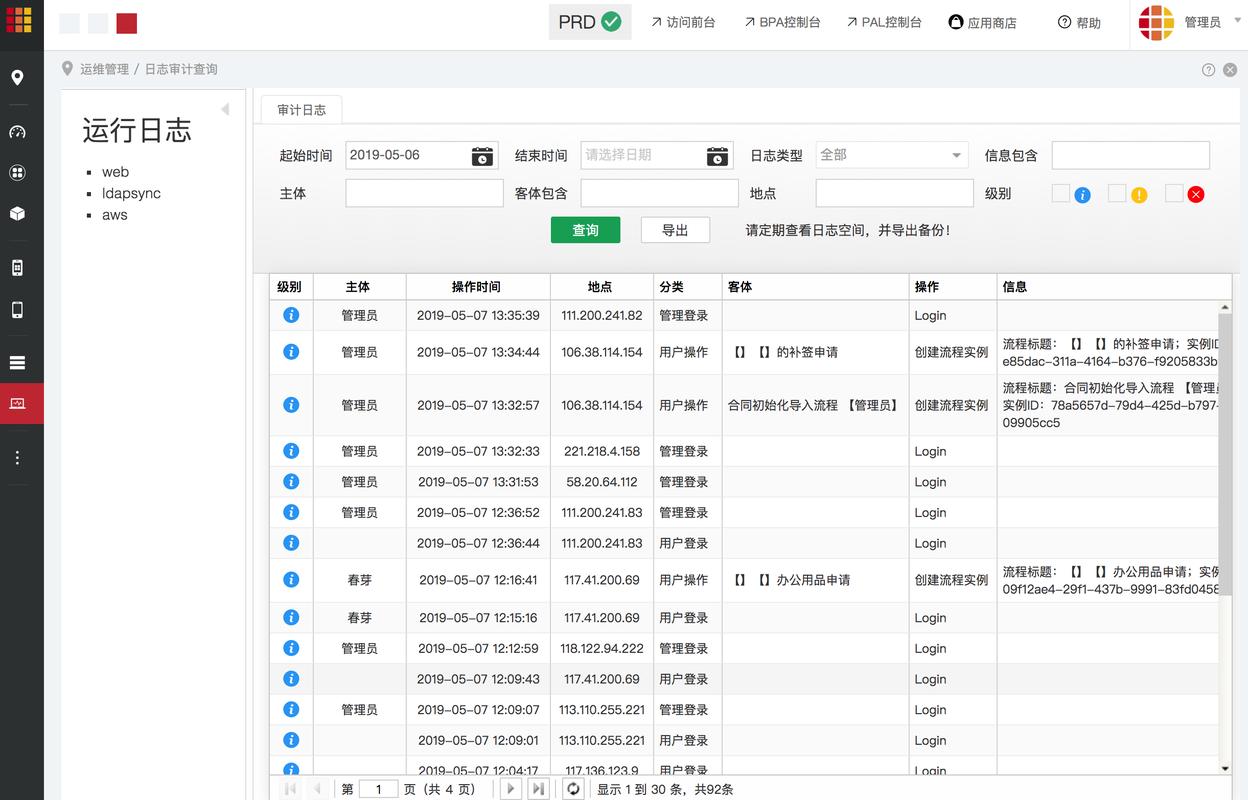This screenshot has height=800, width=1248.
Task: Open the web log link
Action: point(115,172)
